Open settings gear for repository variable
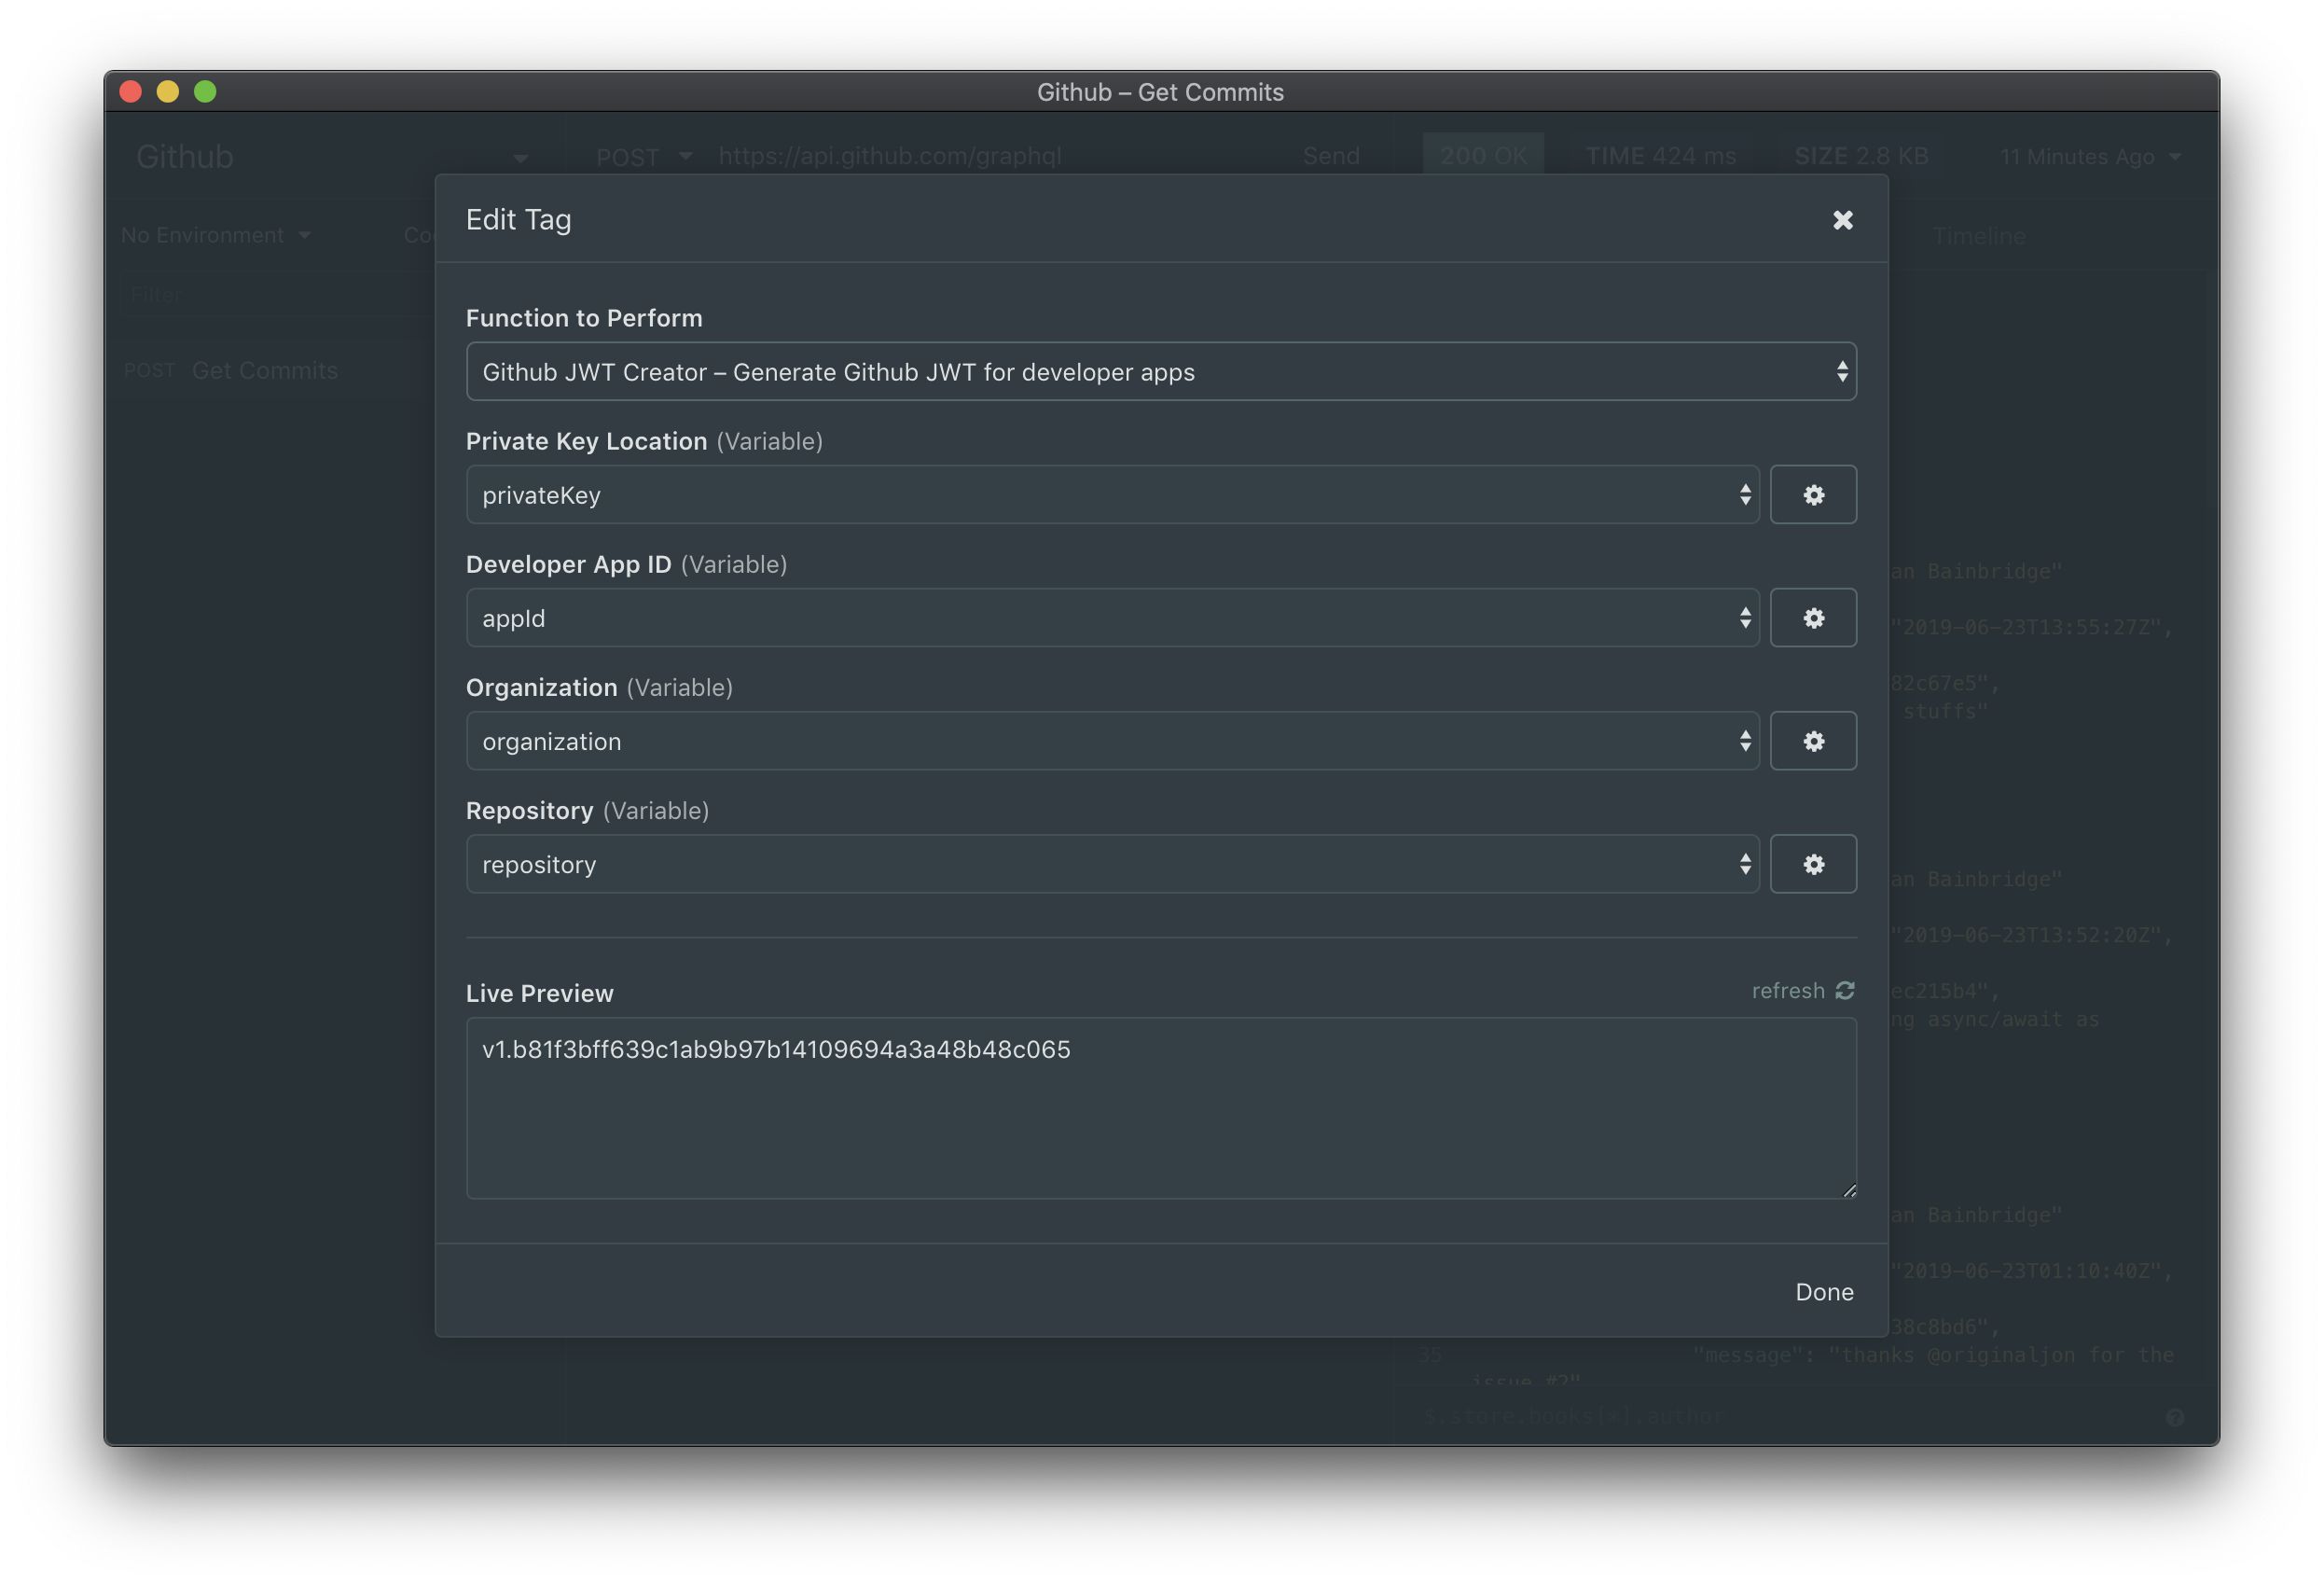 [1813, 864]
